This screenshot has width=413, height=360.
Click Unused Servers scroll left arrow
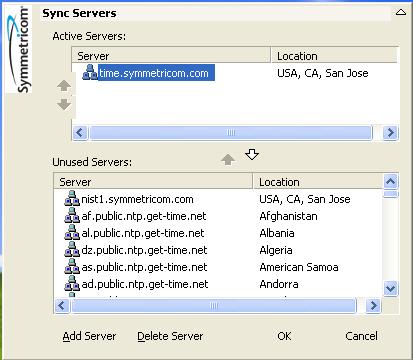coord(62,305)
